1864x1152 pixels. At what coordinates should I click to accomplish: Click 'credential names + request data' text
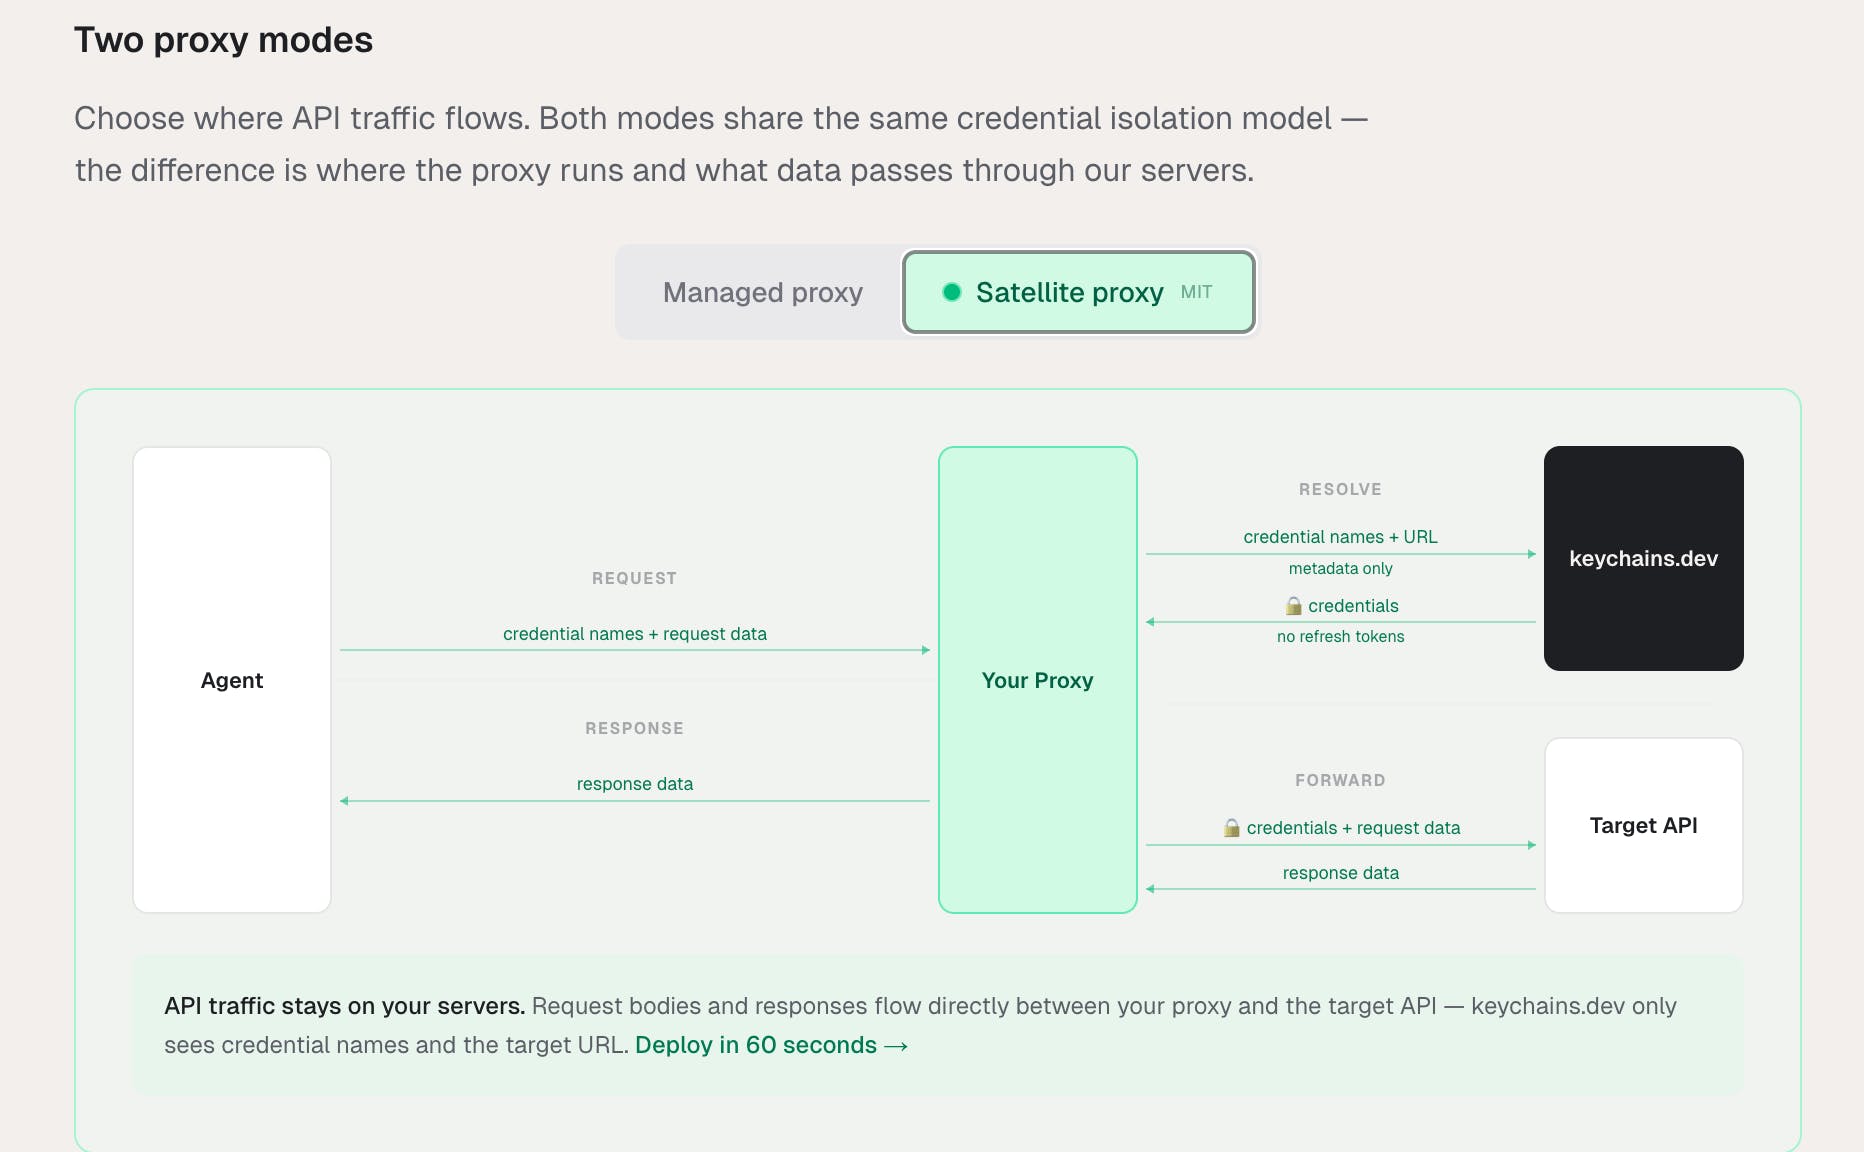pos(634,634)
